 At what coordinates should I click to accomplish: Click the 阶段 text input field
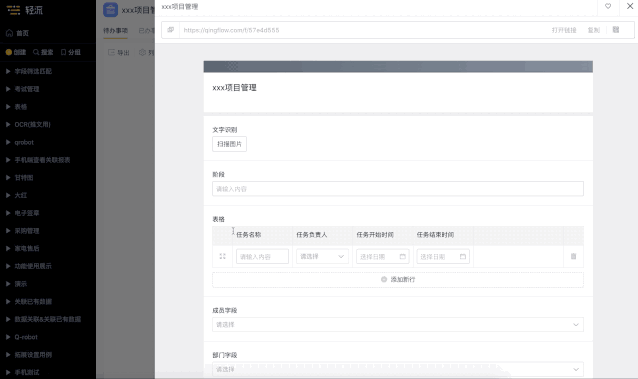(398, 189)
